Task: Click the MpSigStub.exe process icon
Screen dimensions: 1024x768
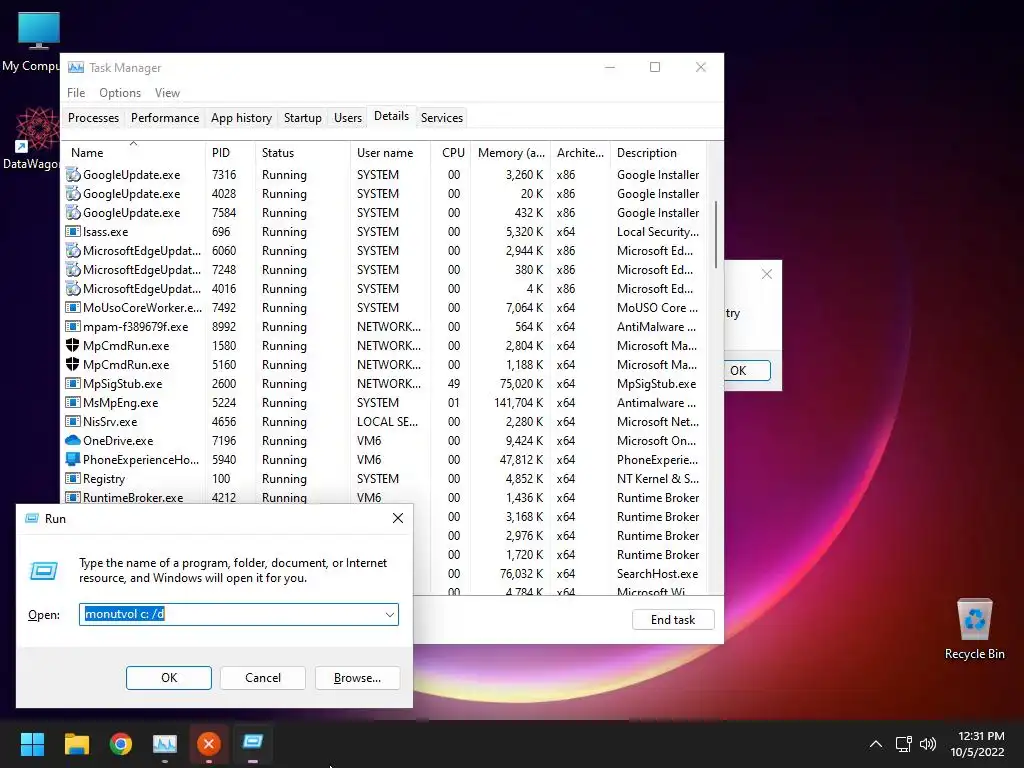Action: coord(72,383)
